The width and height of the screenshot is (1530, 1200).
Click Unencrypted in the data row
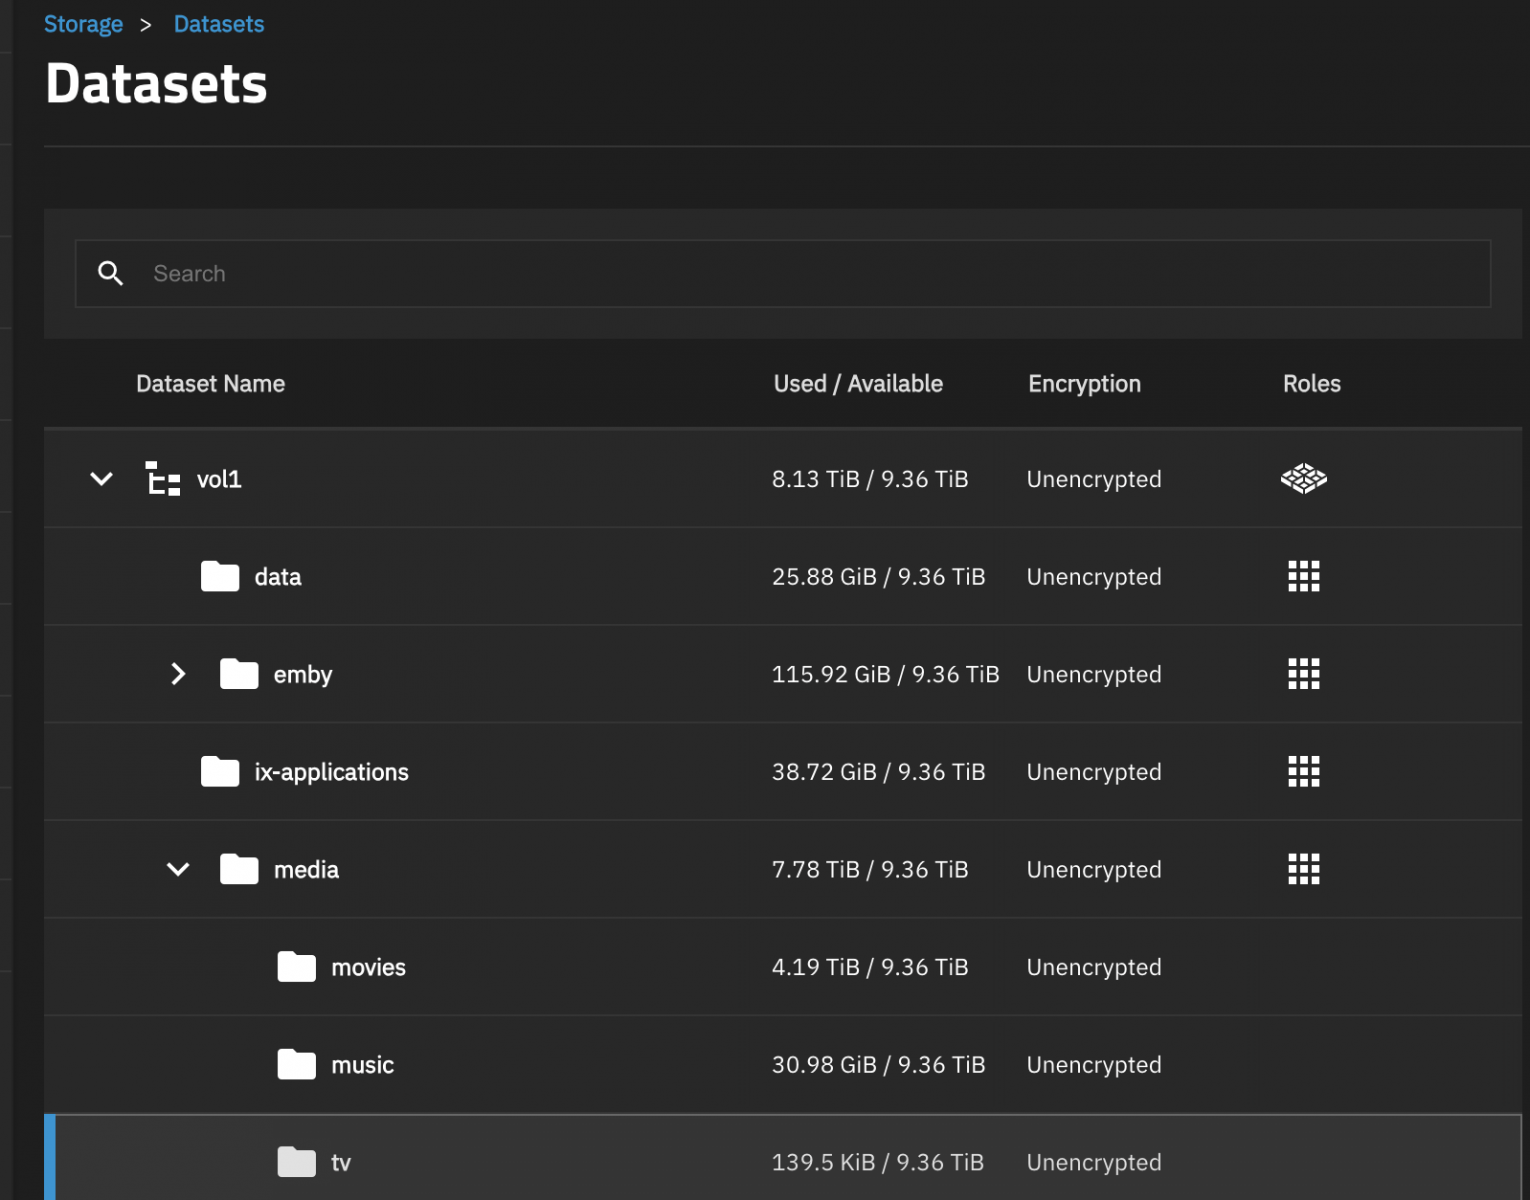1094,577
